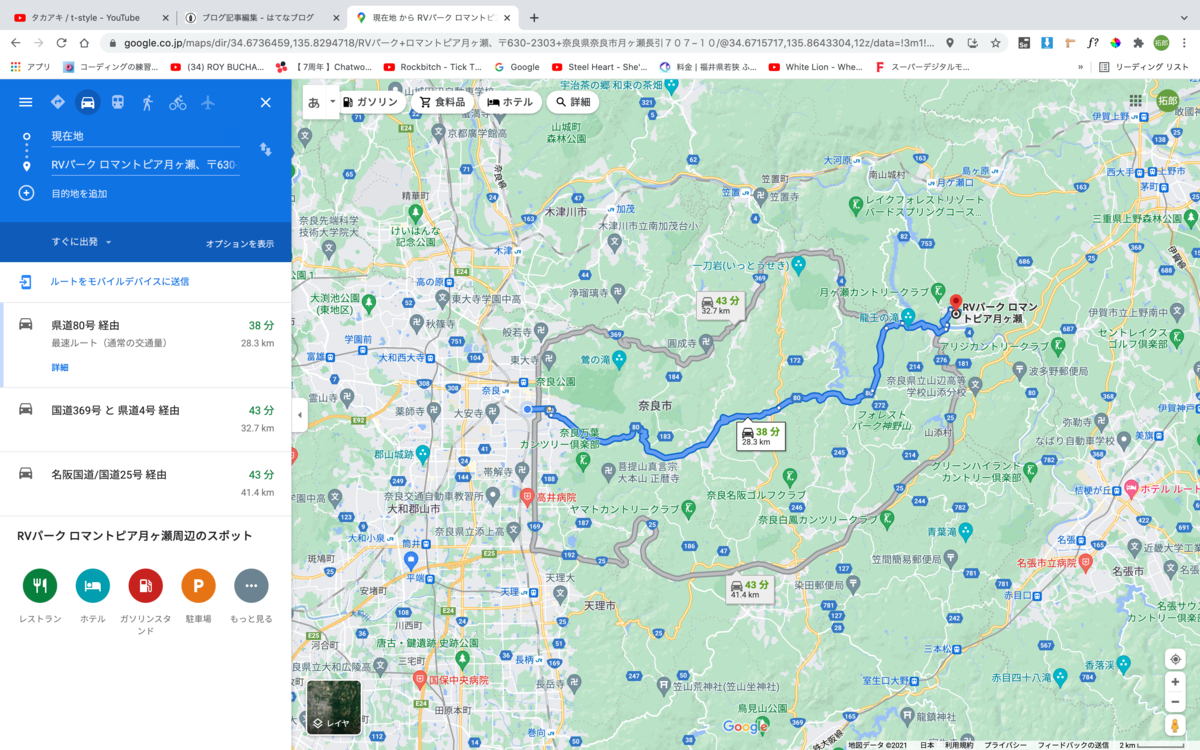The height and width of the screenshot is (750, 1200).
Task: Edit the RVパーク destination field
Action: click(145, 165)
